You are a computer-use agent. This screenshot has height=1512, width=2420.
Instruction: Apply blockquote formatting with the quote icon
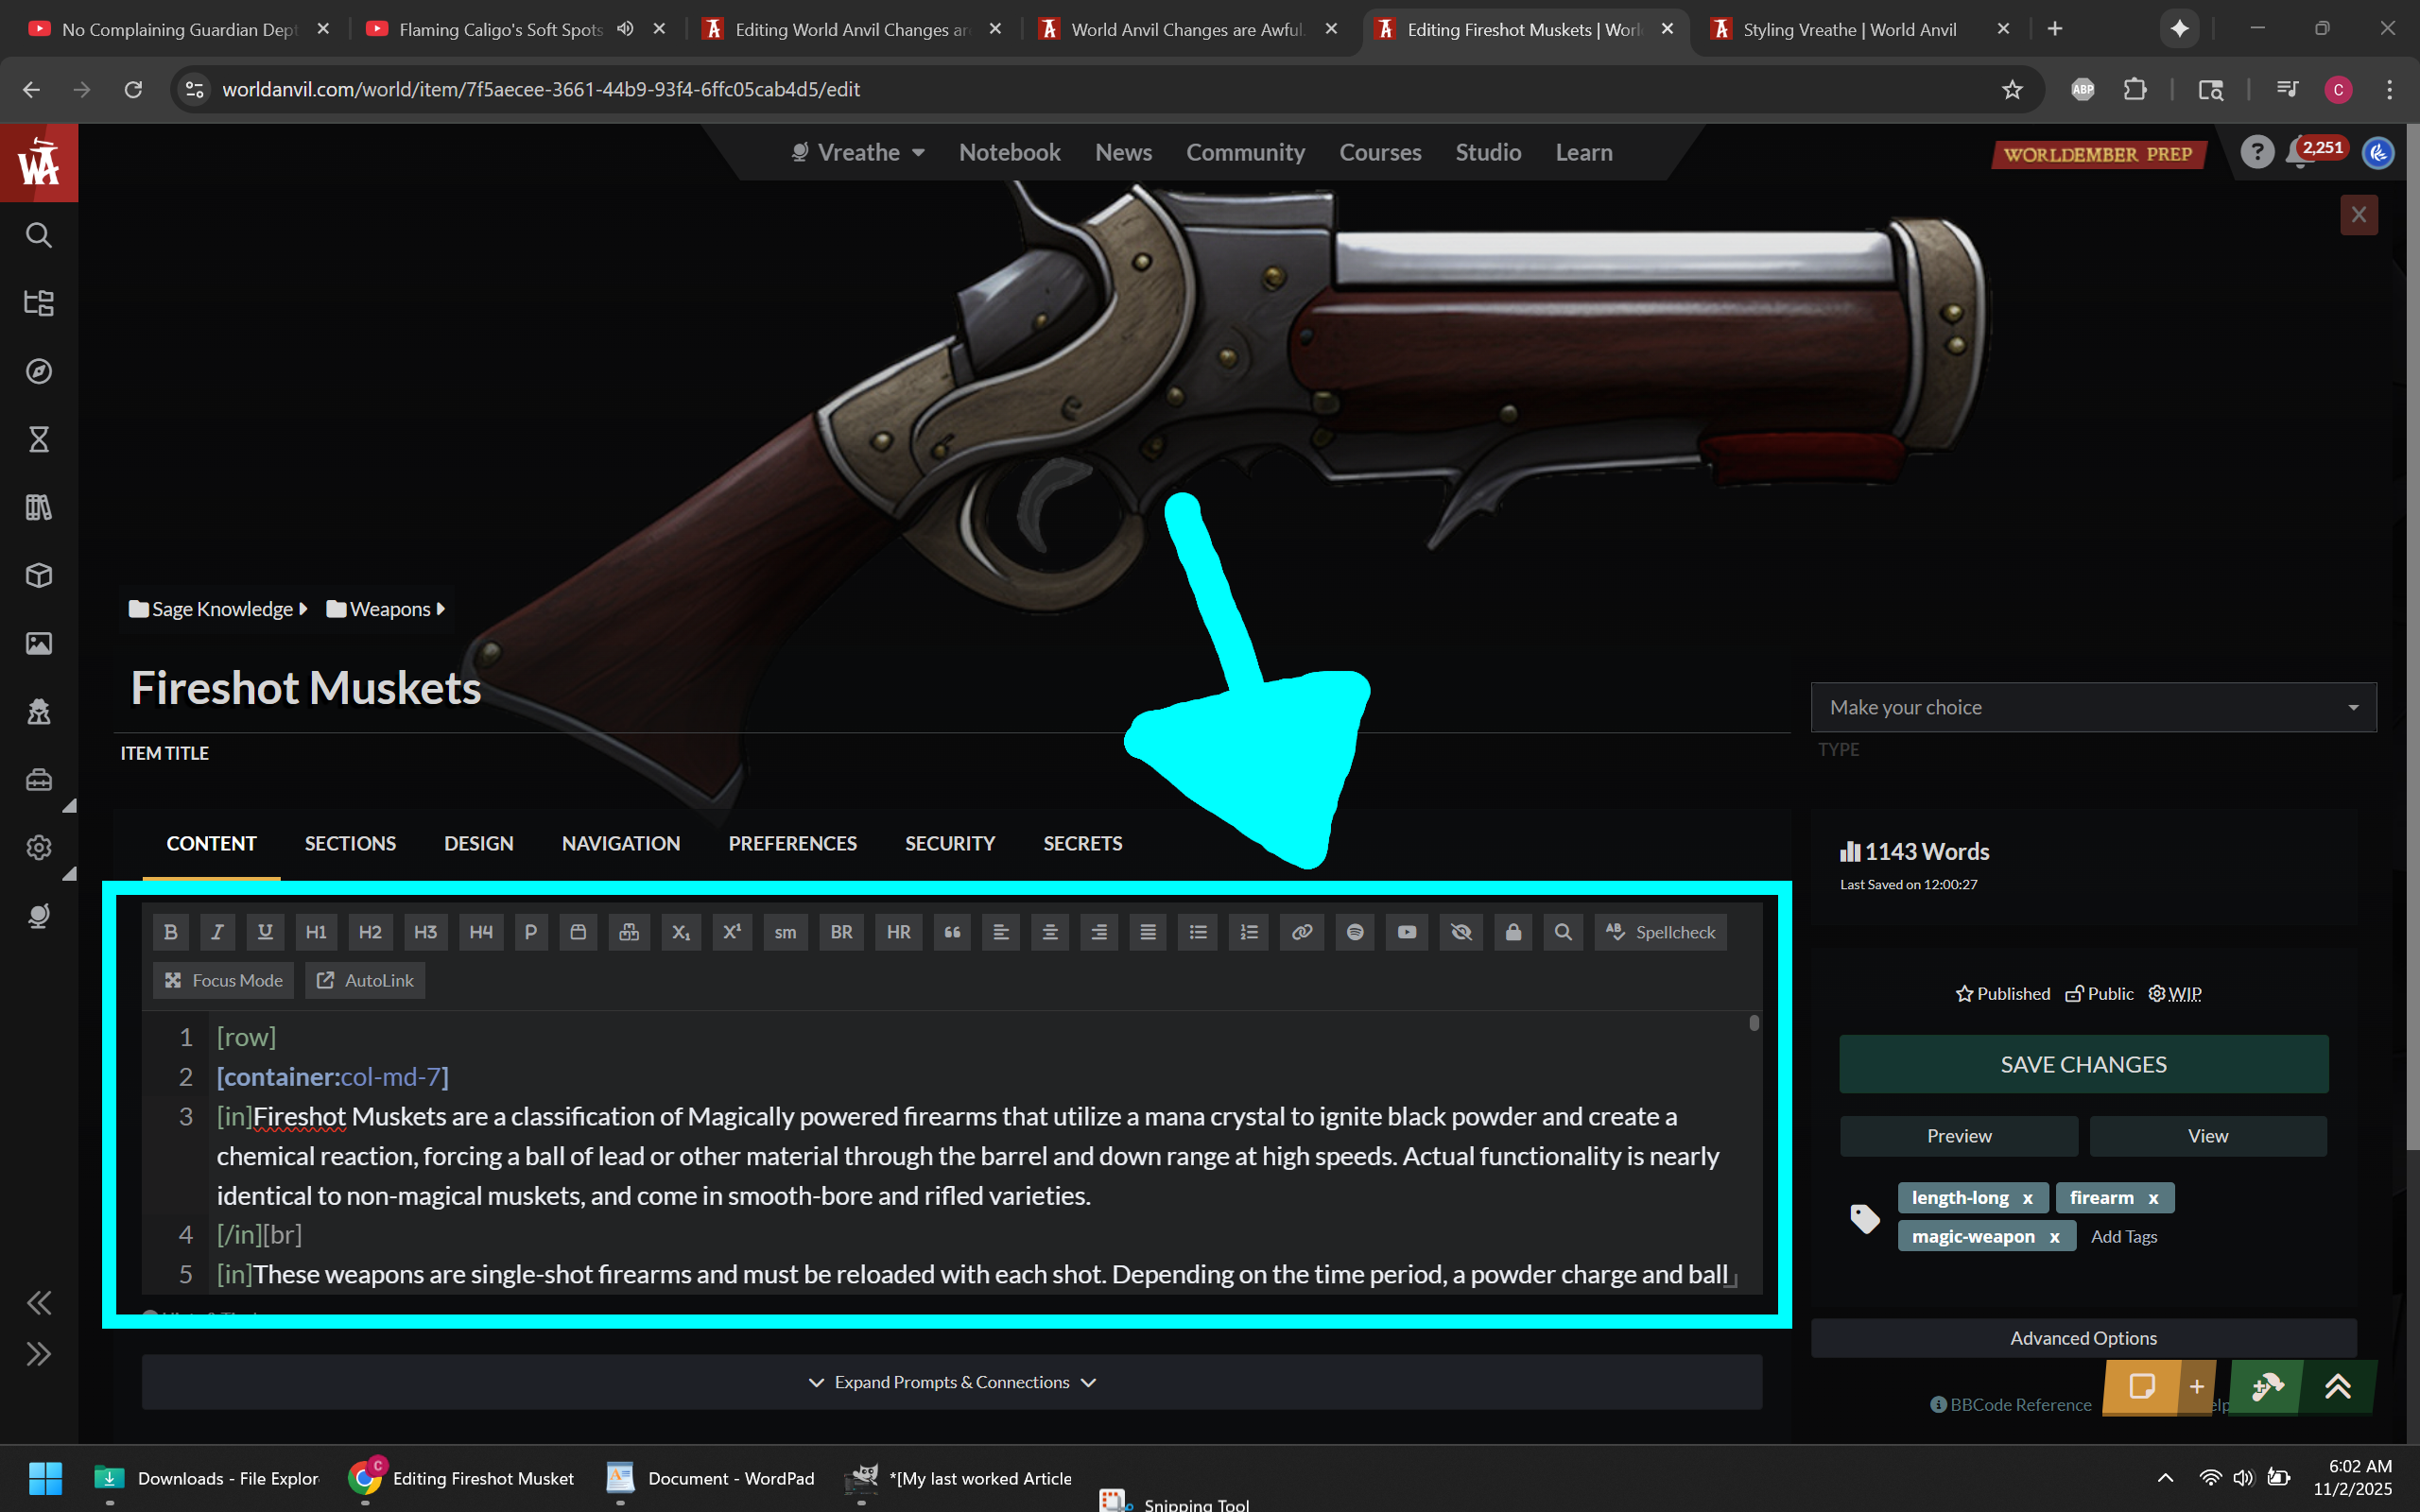pyautogui.click(x=952, y=932)
